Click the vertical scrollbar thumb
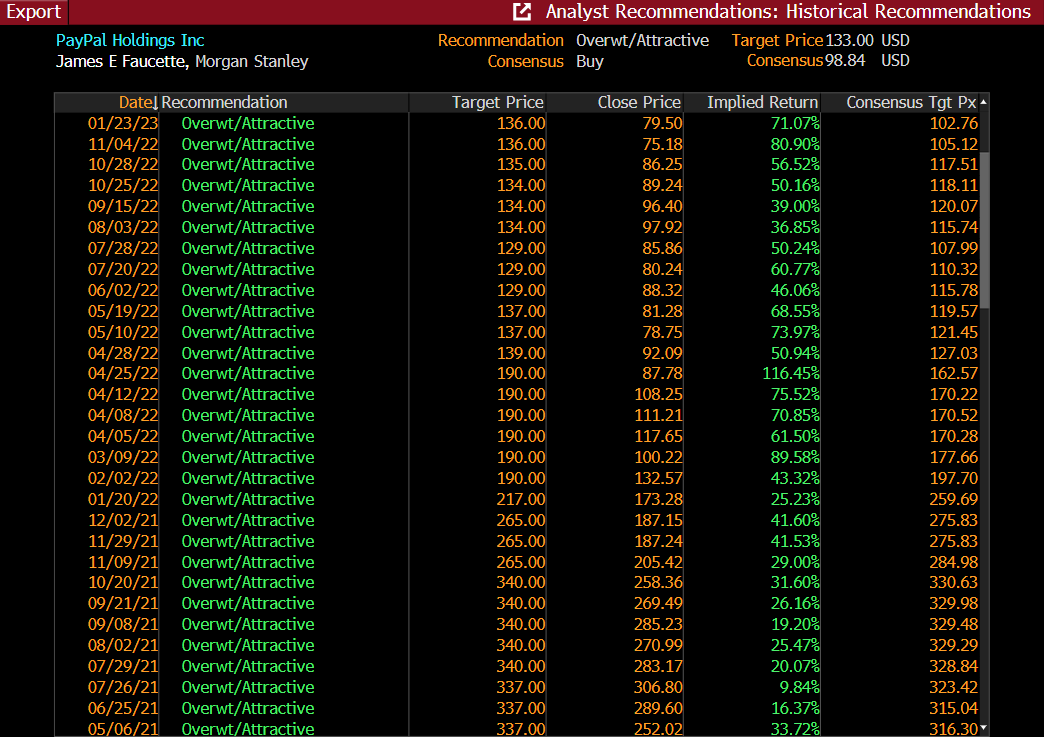Viewport: 1044px width, 737px height. [984, 230]
